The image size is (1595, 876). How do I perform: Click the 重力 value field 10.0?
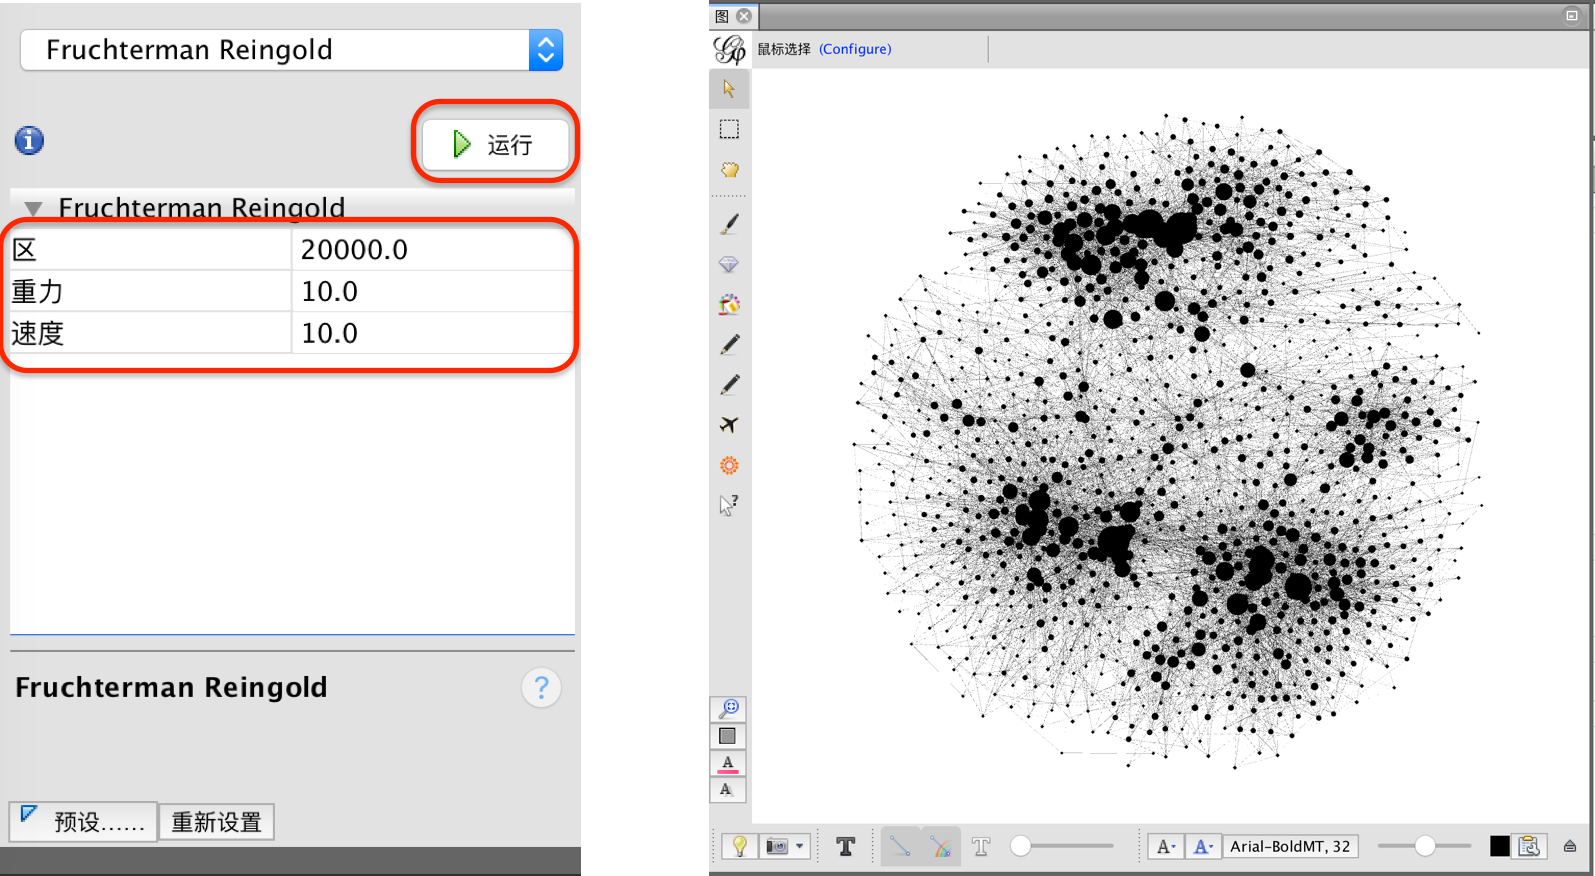pyautogui.click(x=432, y=292)
